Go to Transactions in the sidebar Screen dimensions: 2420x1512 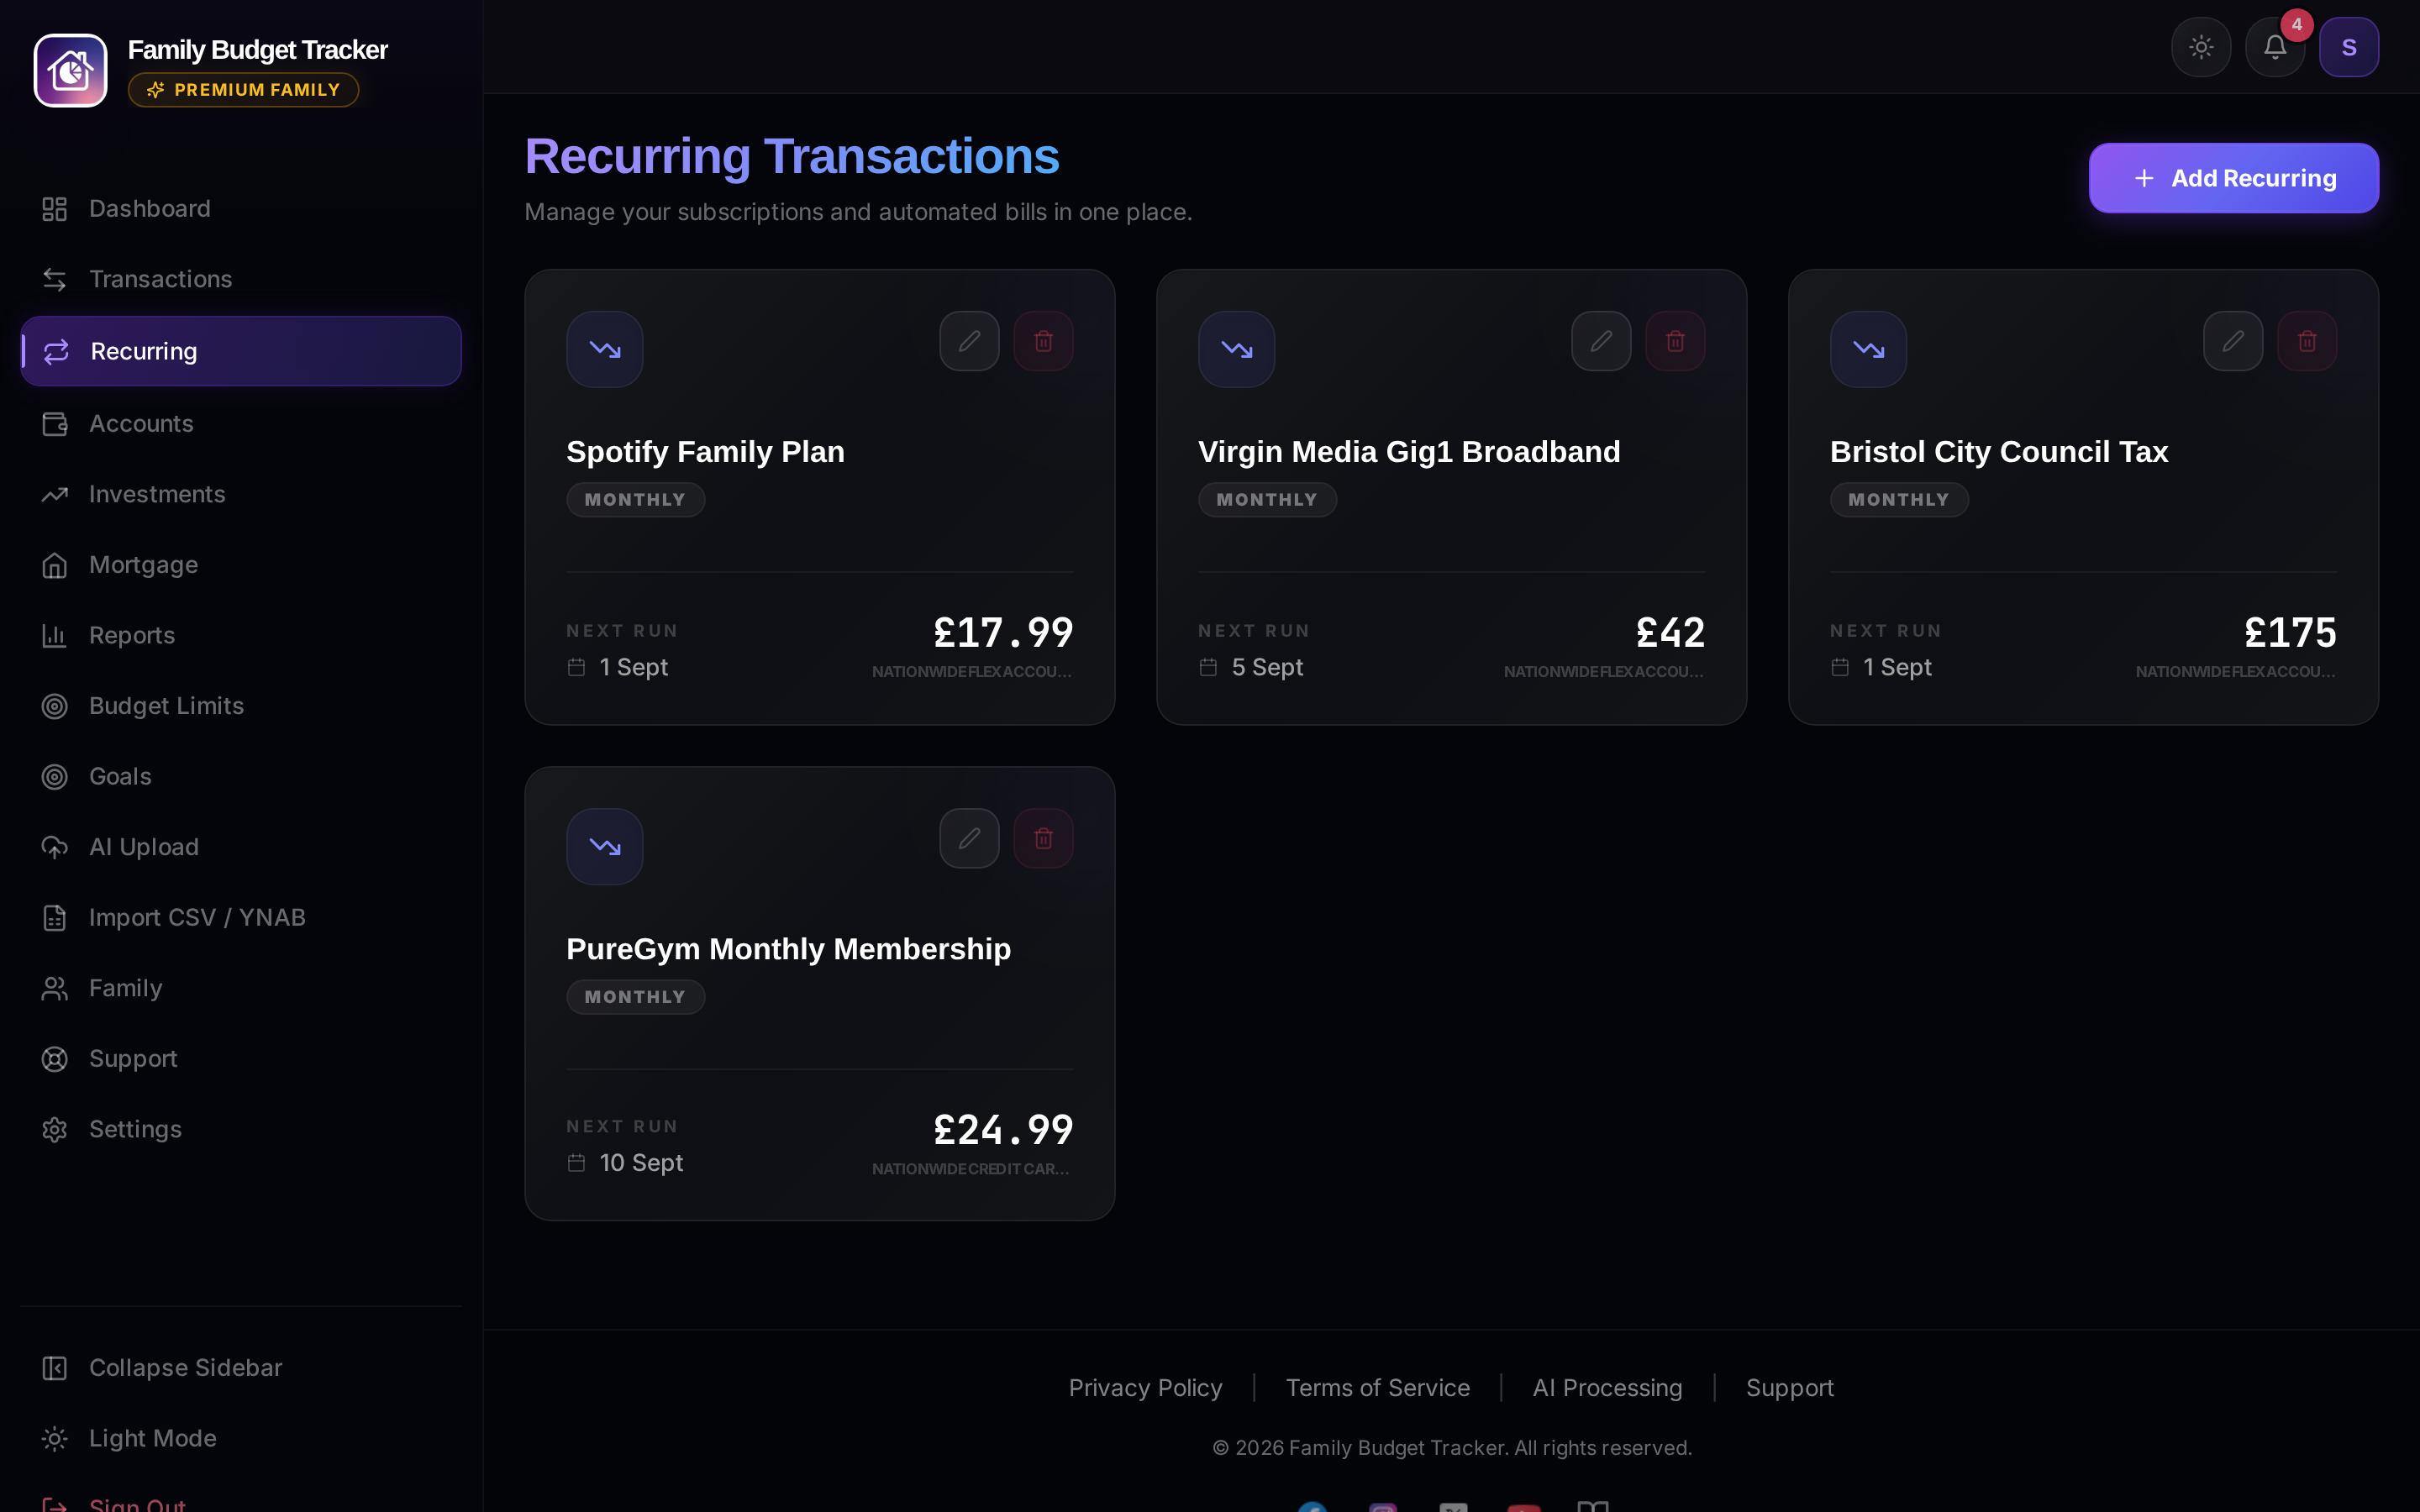pyautogui.click(x=241, y=279)
